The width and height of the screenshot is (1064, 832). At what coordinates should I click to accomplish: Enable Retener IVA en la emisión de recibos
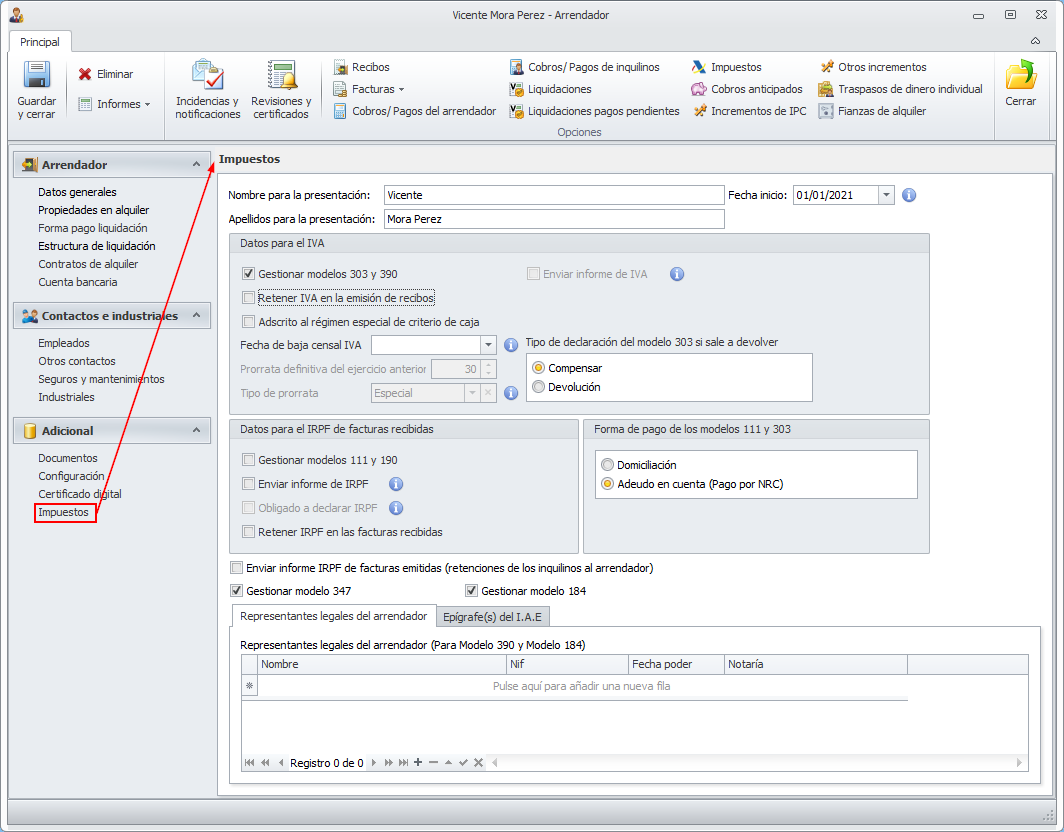pos(248,298)
